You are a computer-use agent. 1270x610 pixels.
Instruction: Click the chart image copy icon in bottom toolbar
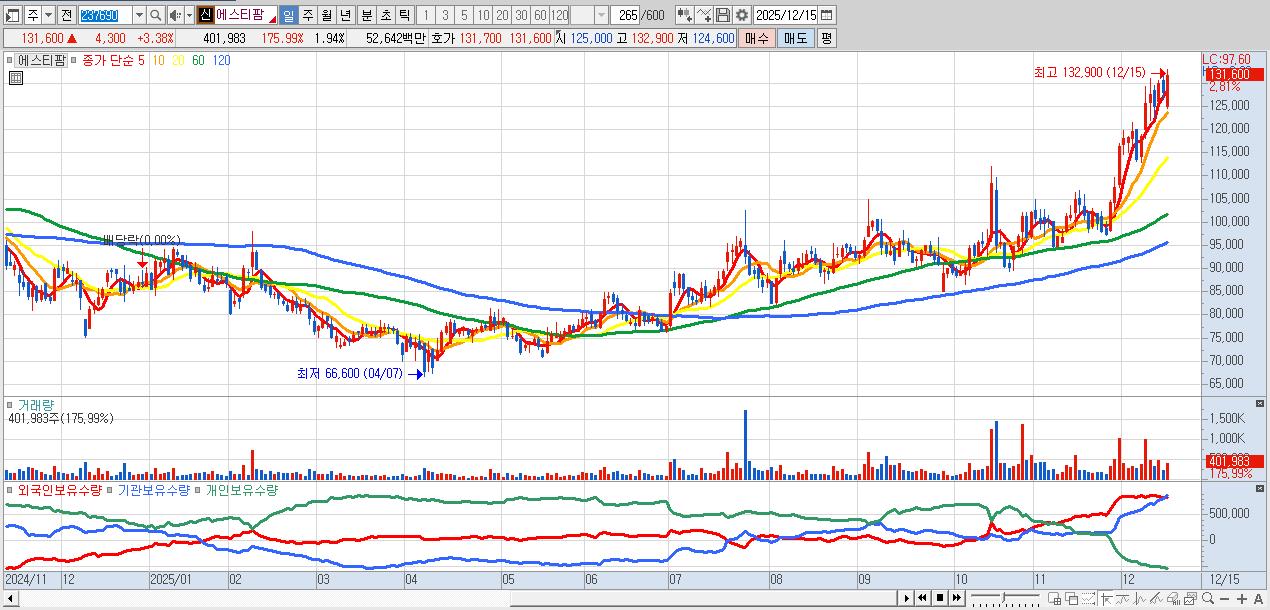[1190, 598]
